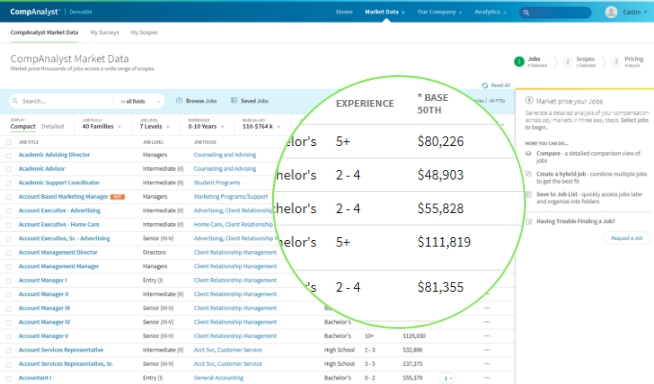
Task: Select the Compact display mode
Action: [23, 126]
